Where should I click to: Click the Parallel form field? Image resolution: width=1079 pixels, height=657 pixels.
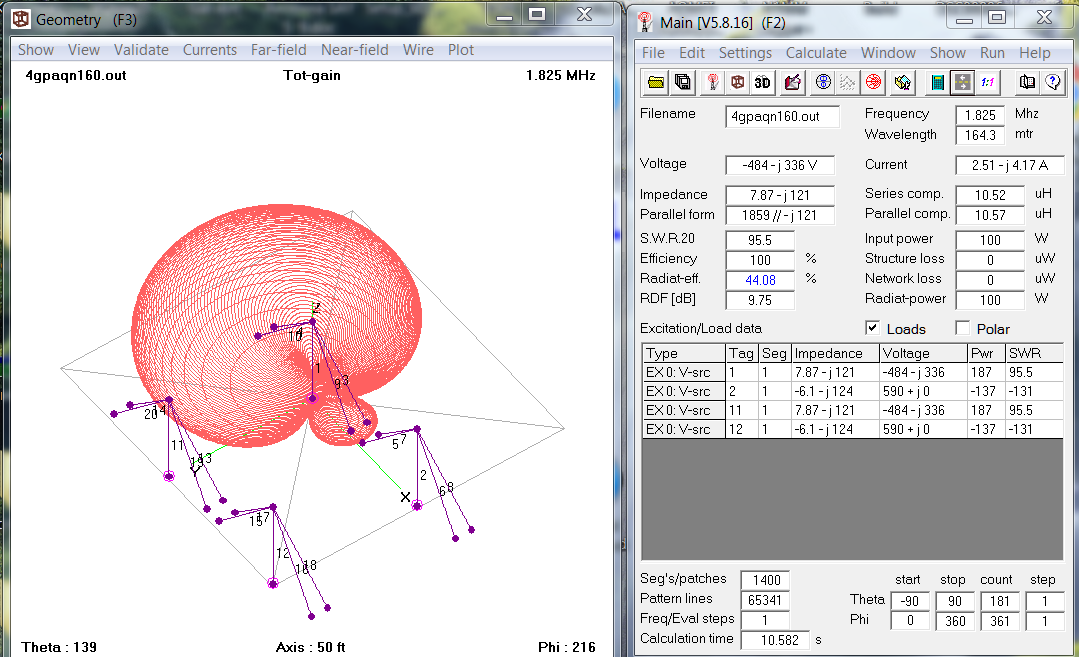[x=780, y=215]
